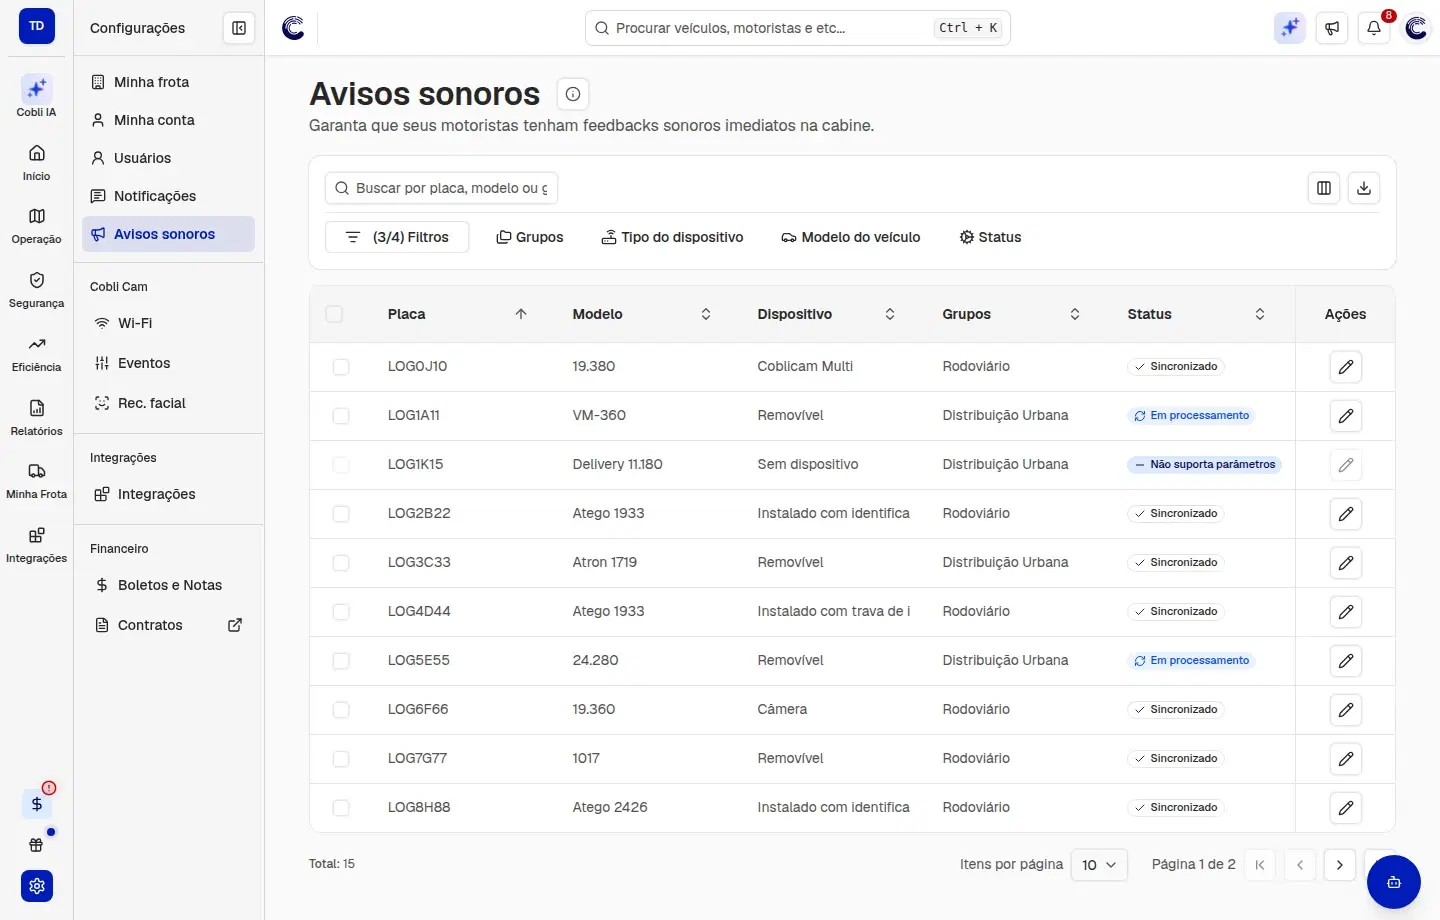Open the Operação map icon
1440x920 pixels.
tap(37, 225)
